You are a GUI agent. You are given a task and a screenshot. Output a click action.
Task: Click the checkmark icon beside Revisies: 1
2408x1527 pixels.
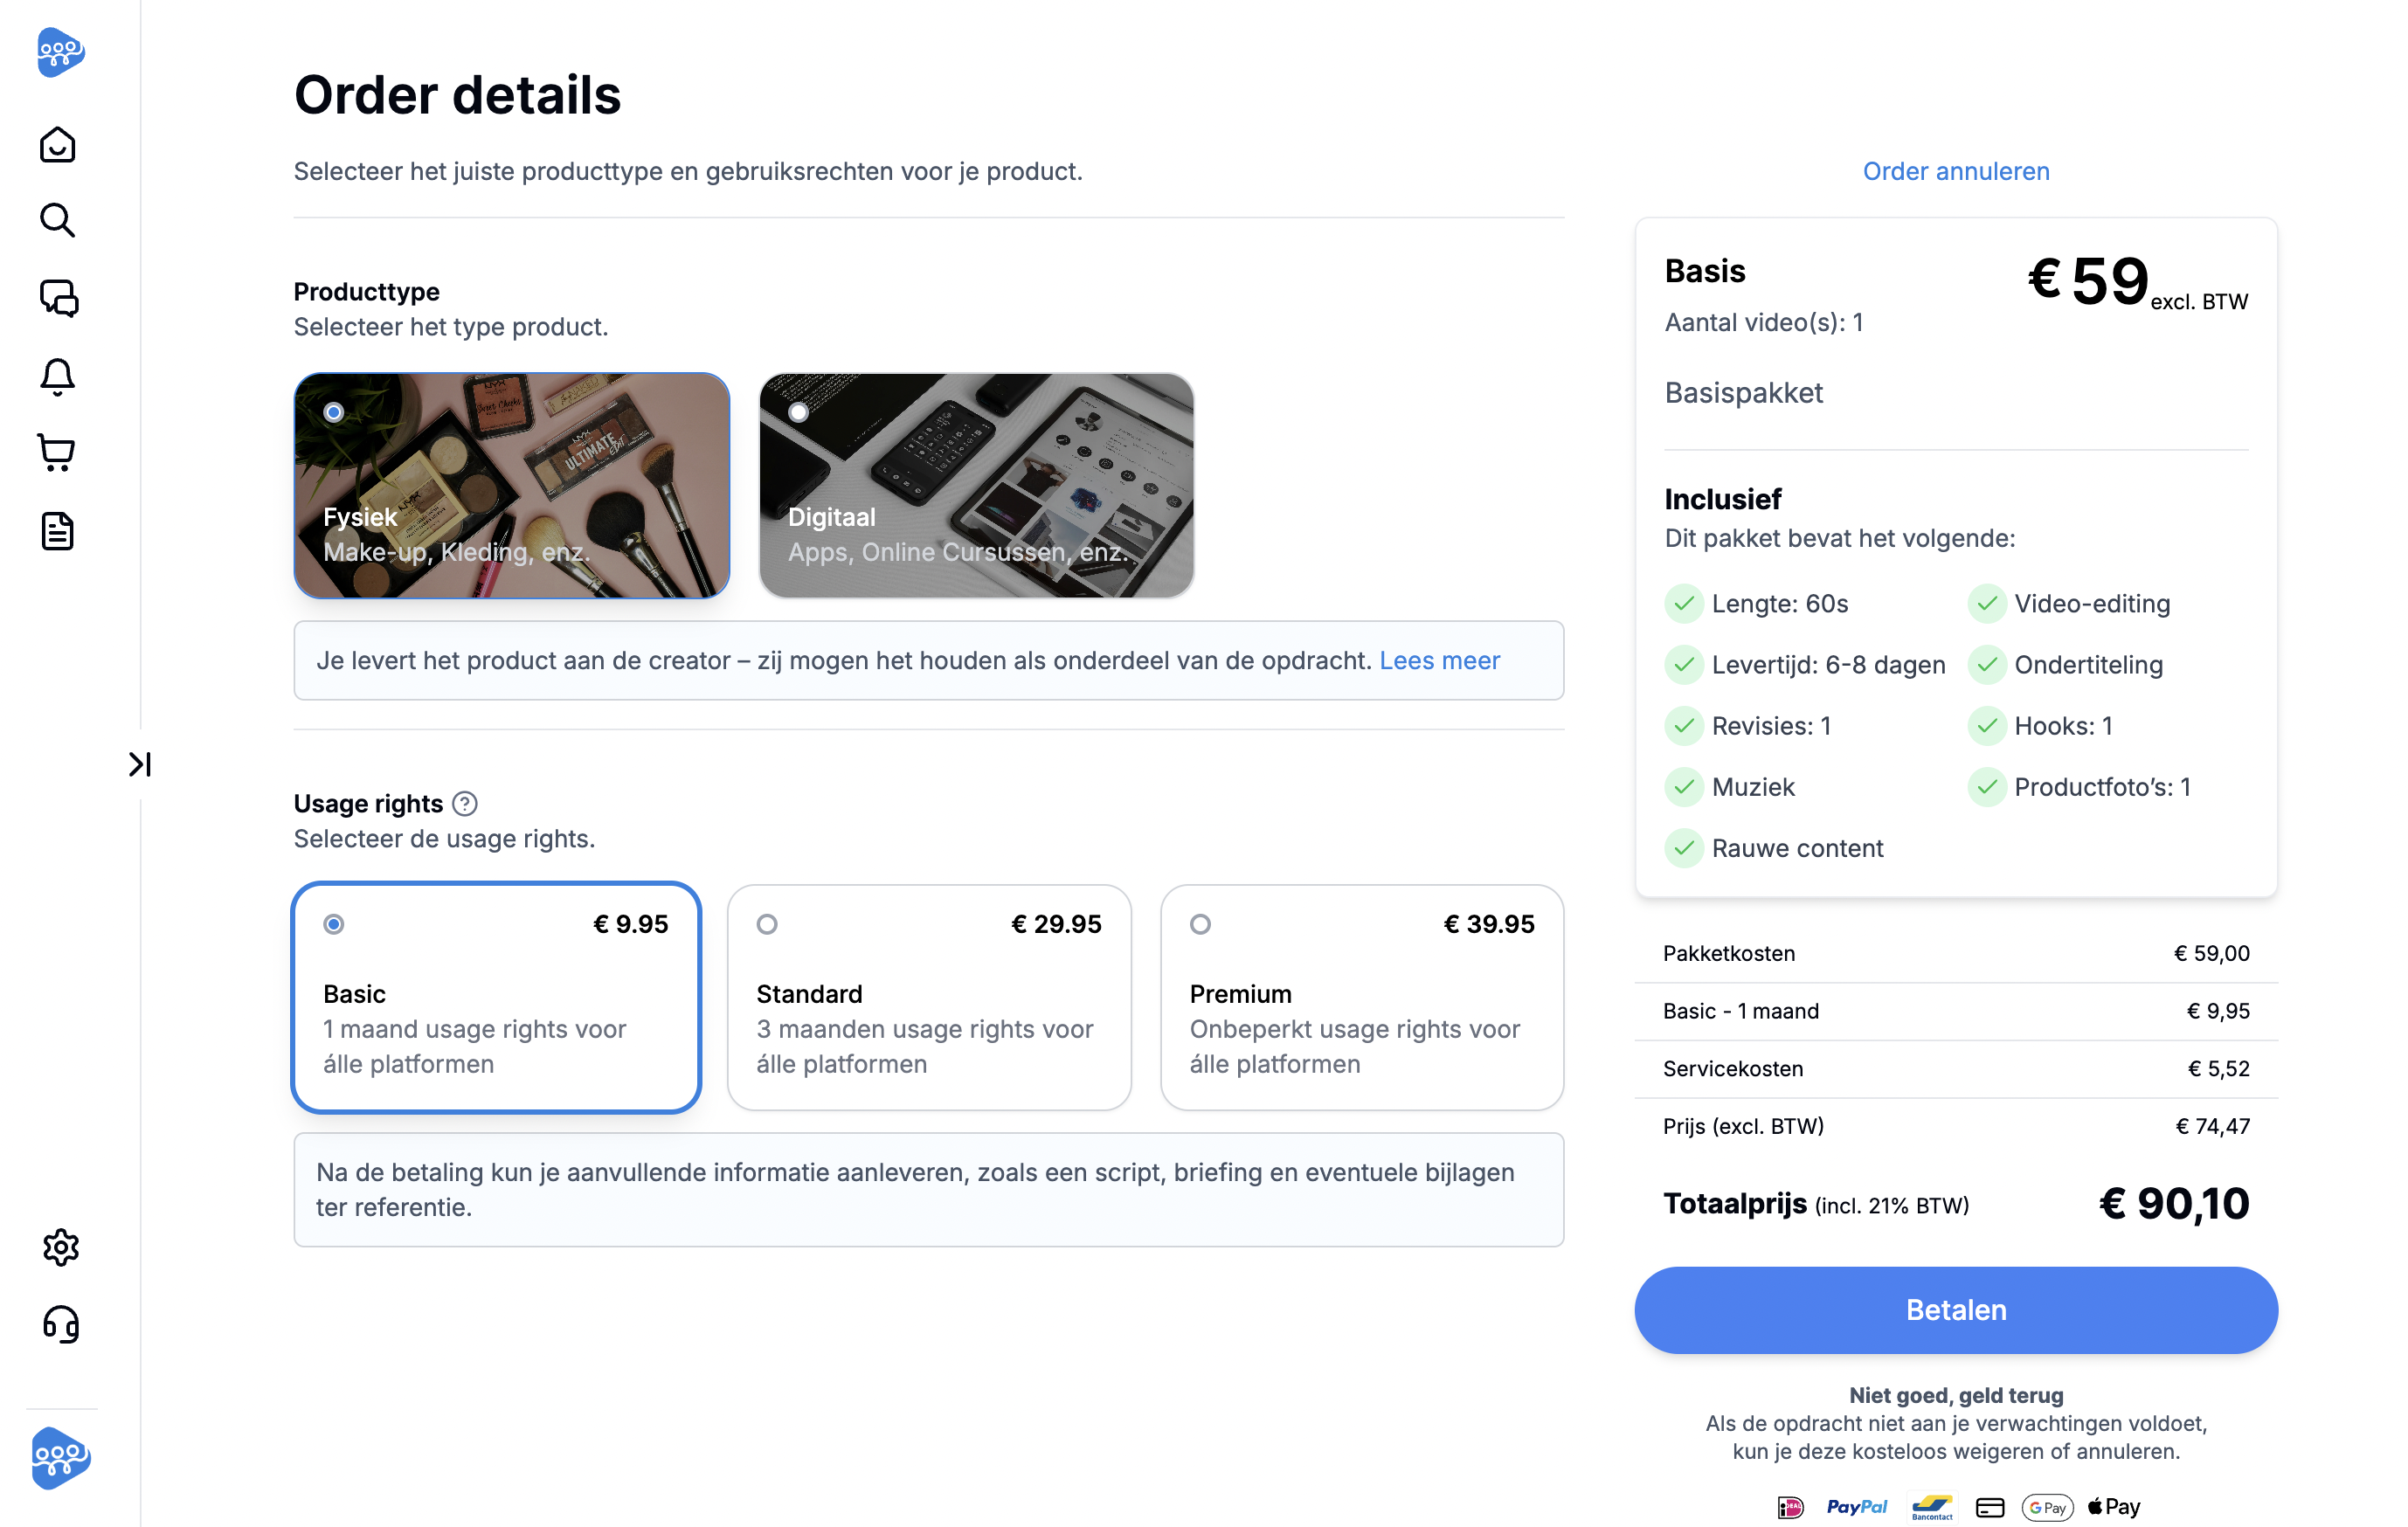coord(1684,726)
